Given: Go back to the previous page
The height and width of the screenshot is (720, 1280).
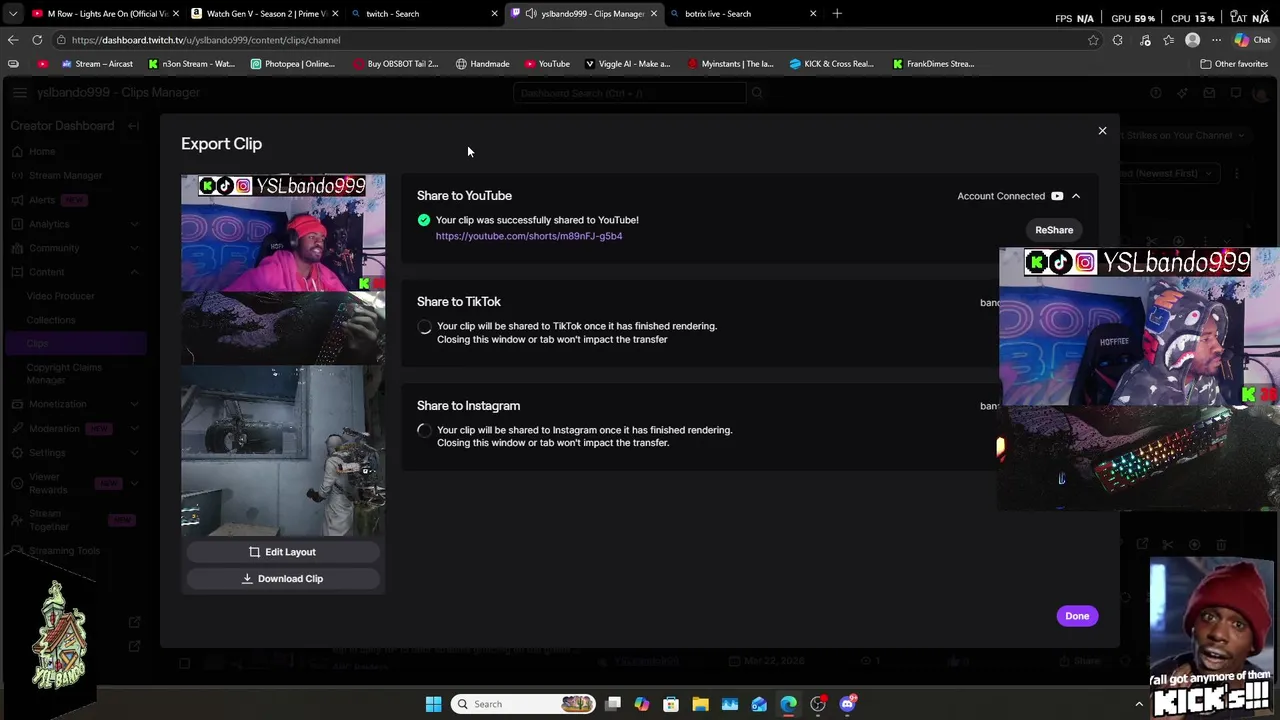Looking at the screenshot, I should point(13,40).
